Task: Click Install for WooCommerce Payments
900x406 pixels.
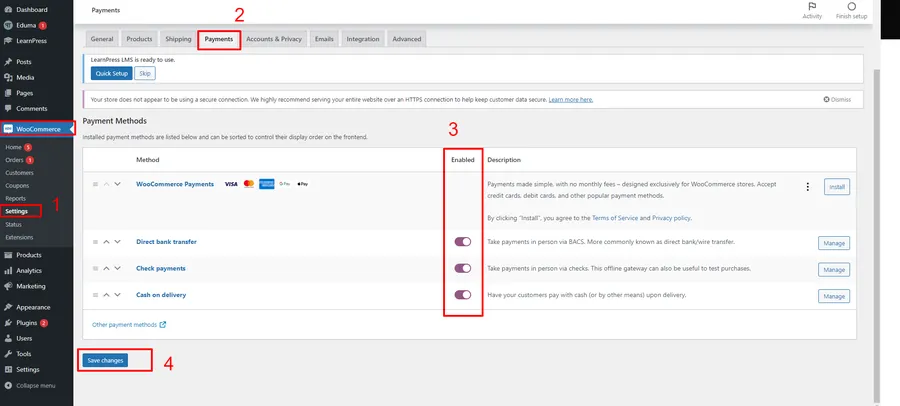Action: (837, 187)
